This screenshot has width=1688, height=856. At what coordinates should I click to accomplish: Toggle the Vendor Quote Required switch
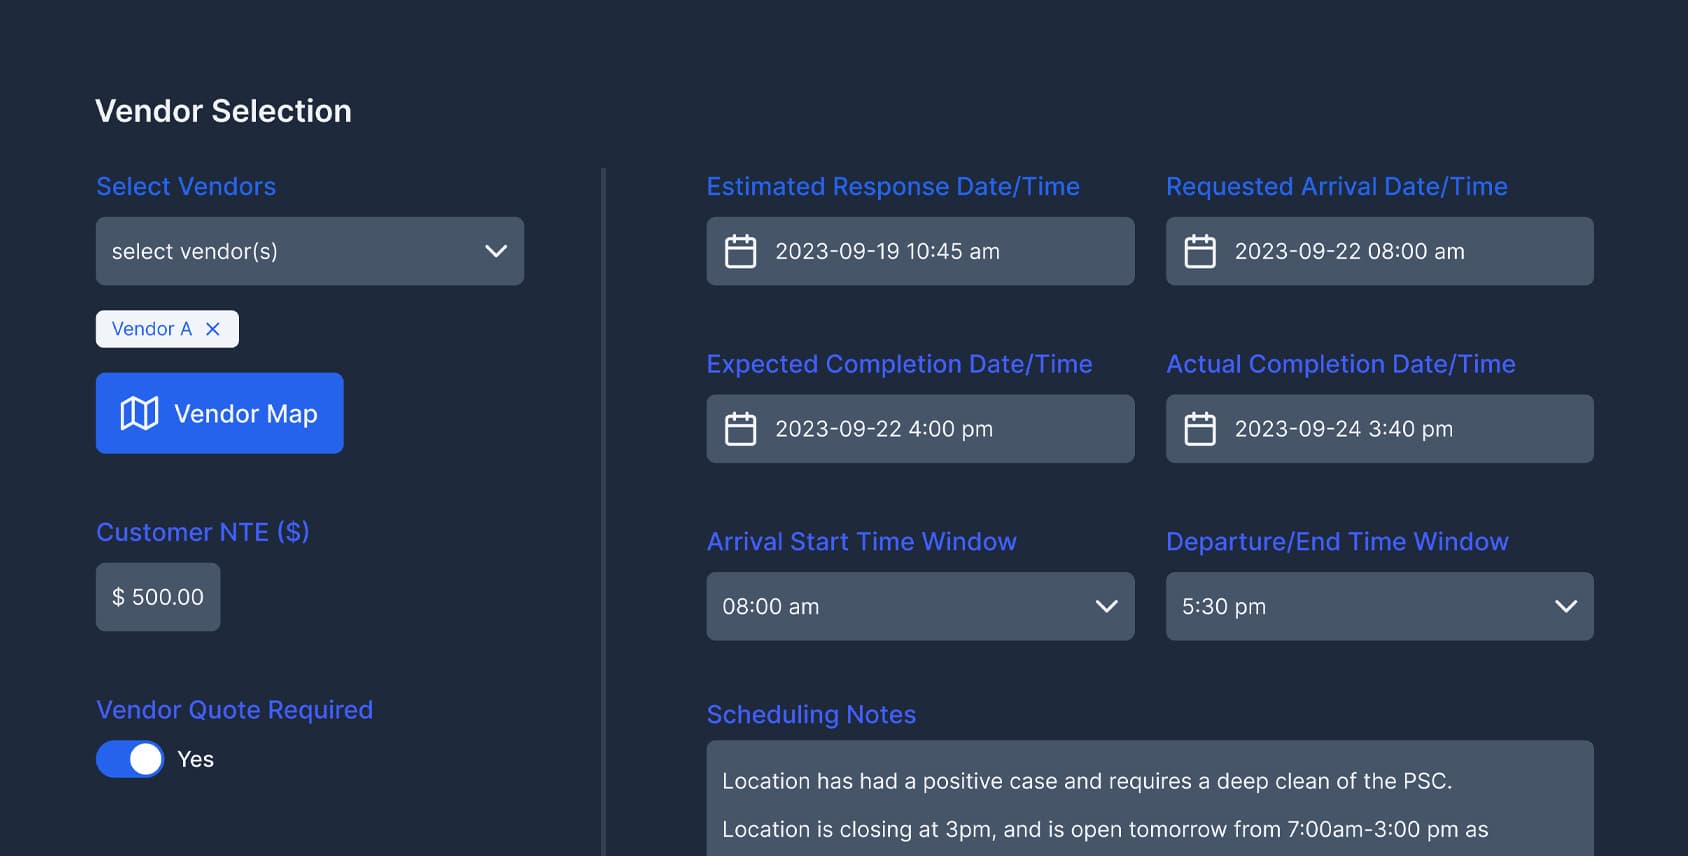point(130,759)
